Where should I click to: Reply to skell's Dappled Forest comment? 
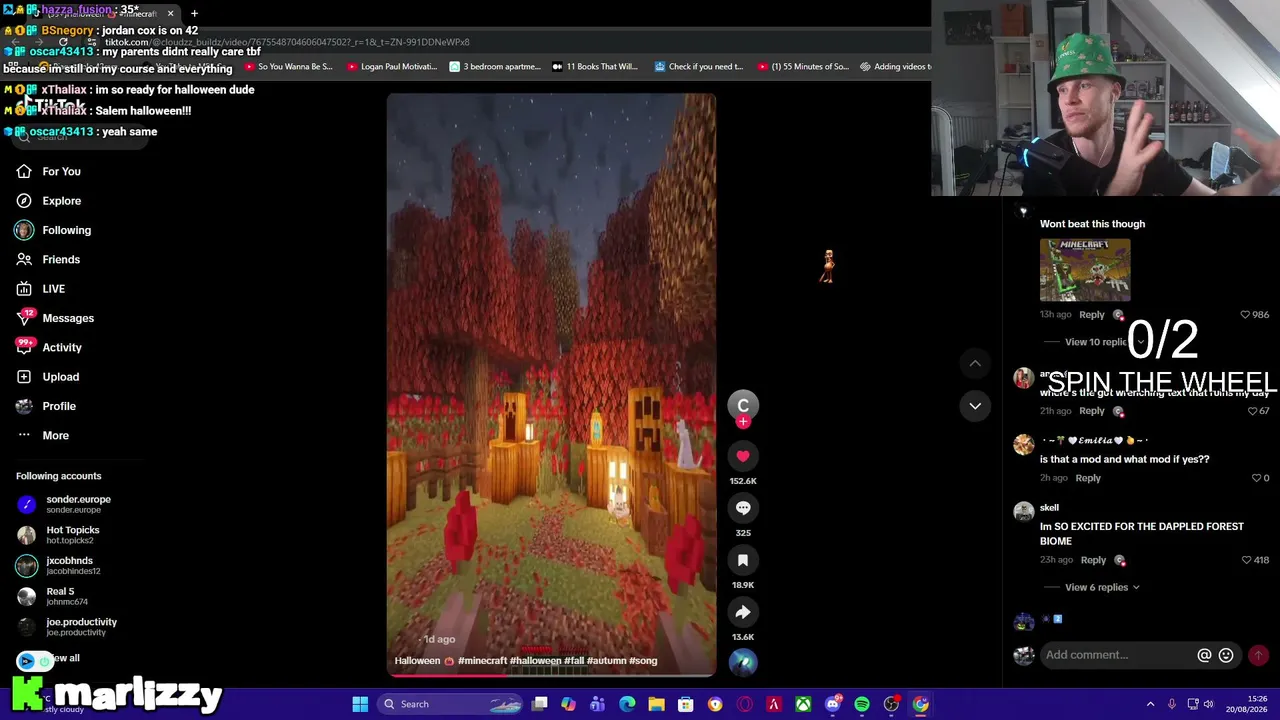click(1093, 560)
